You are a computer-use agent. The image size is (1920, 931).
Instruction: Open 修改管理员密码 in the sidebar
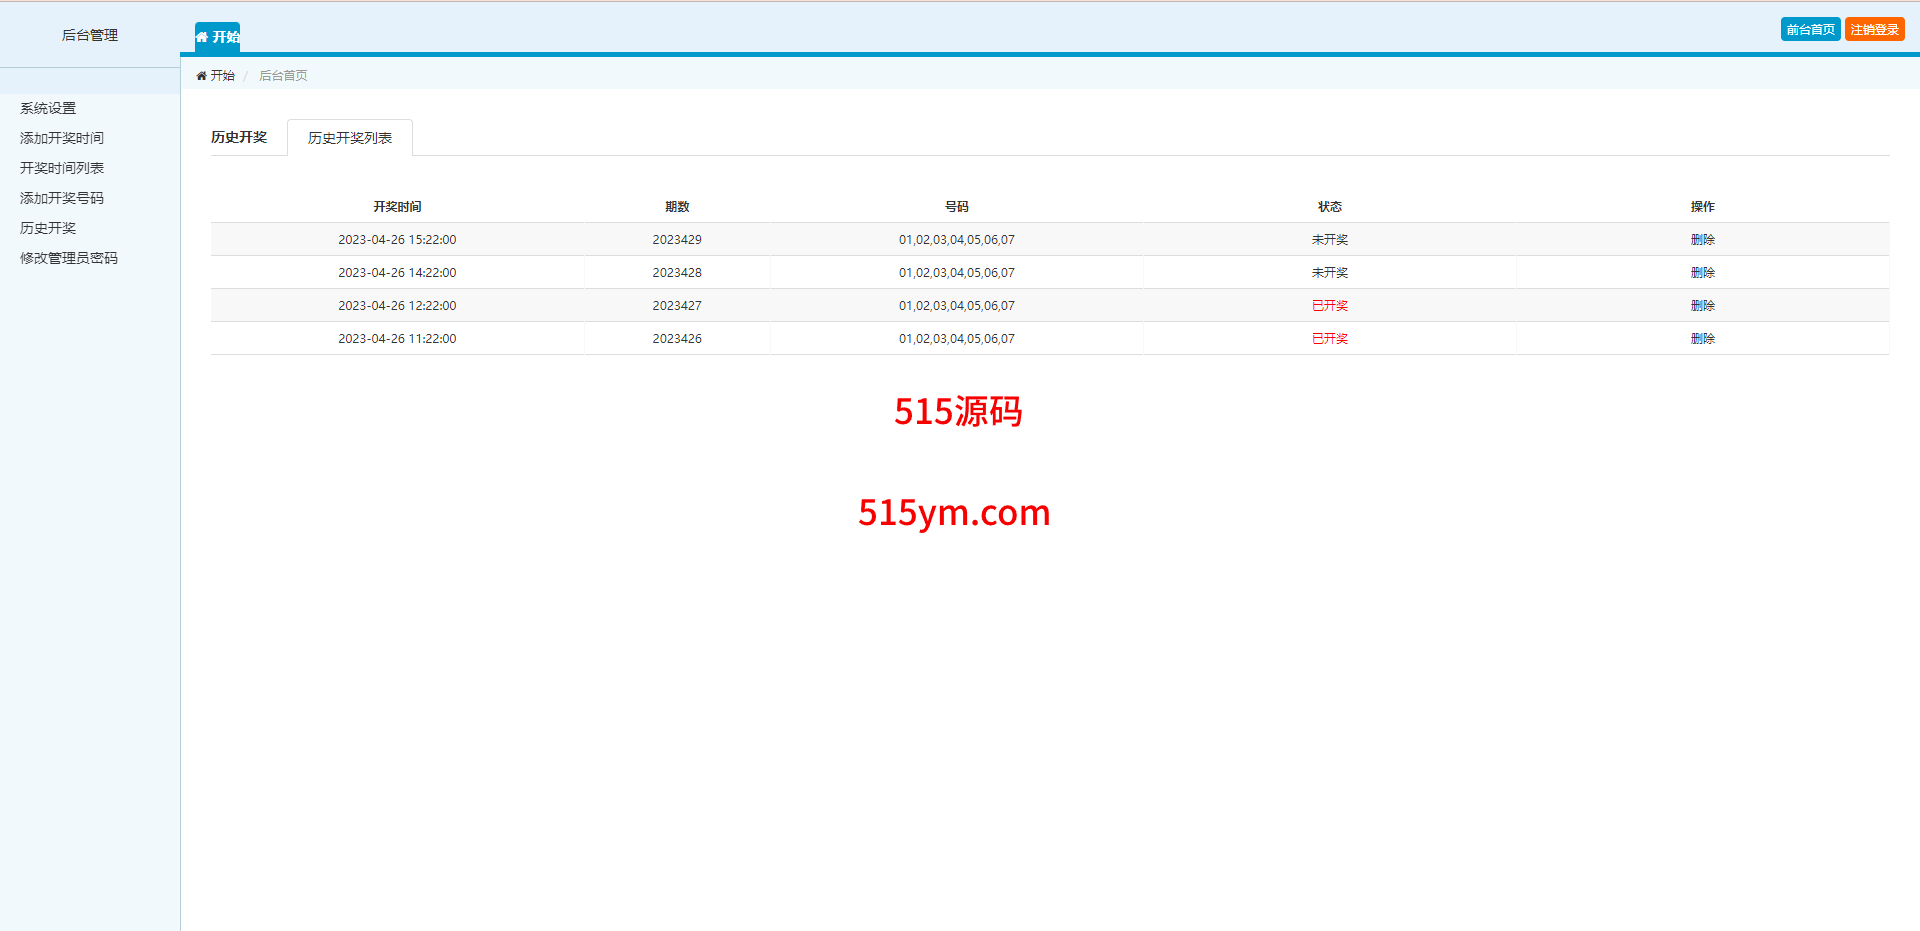69,258
